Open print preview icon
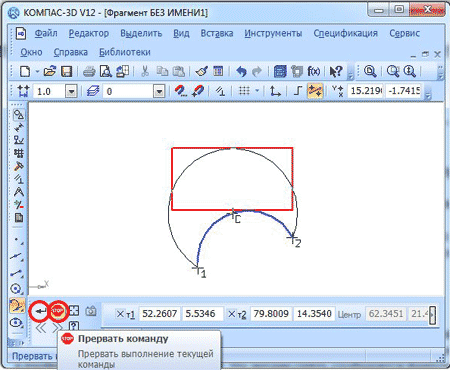The image size is (450, 370). (106, 71)
